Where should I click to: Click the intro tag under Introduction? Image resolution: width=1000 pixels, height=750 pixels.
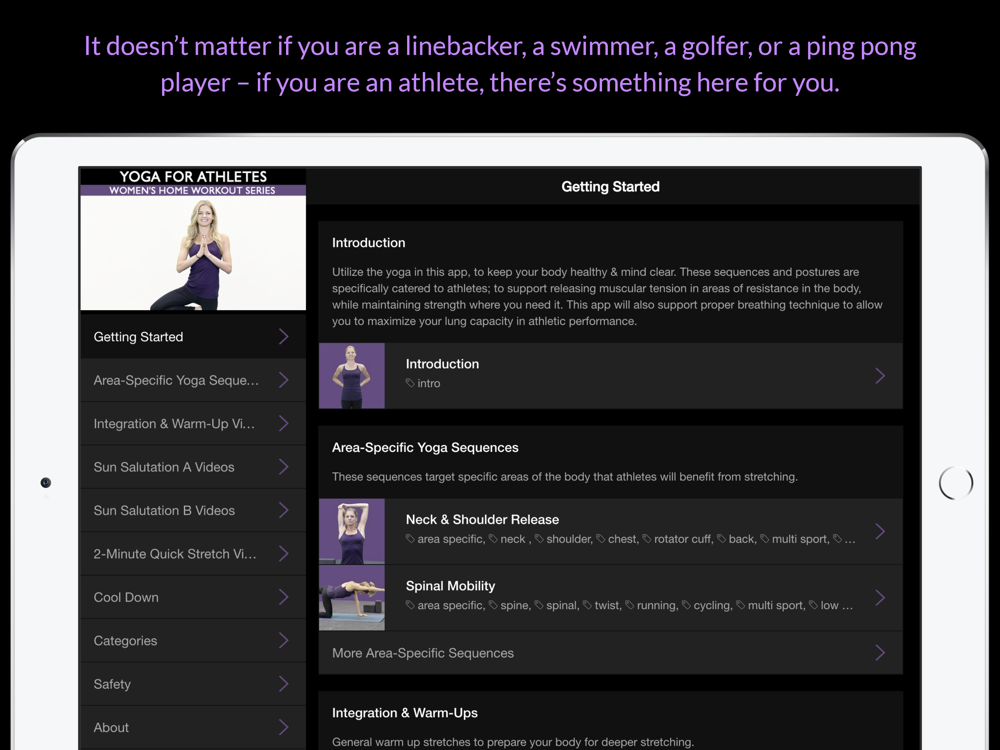tap(423, 383)
